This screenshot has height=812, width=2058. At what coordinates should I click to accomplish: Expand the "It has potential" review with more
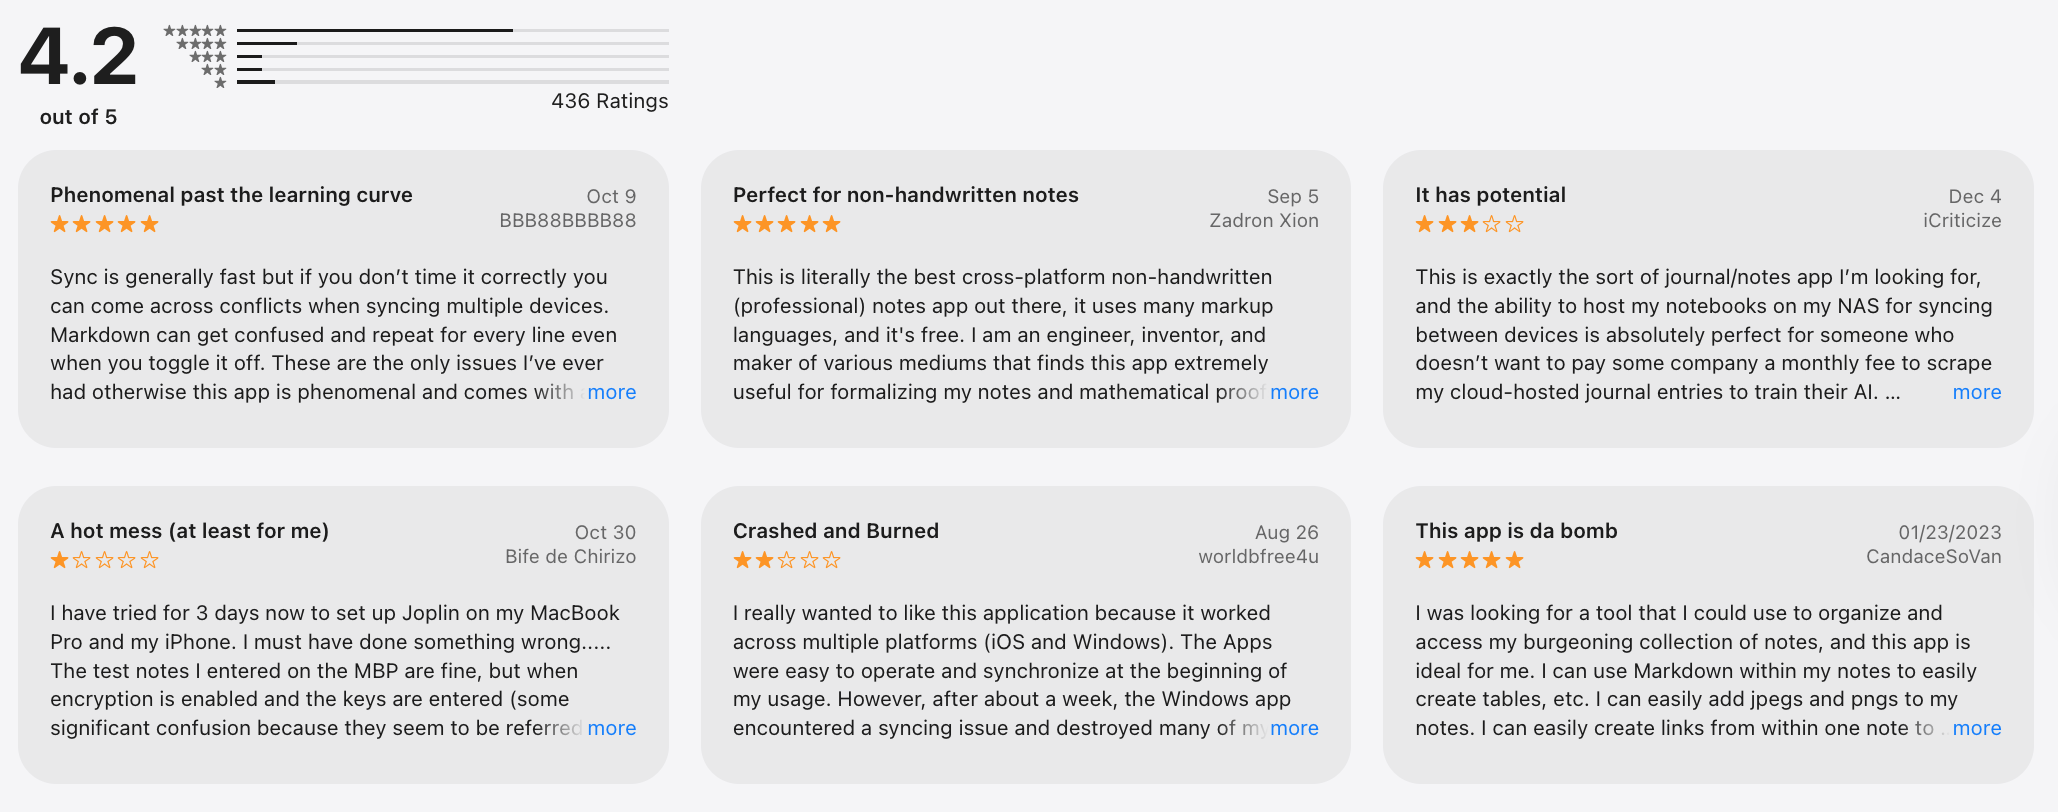pyautogui.click(x=1976, y=392)
